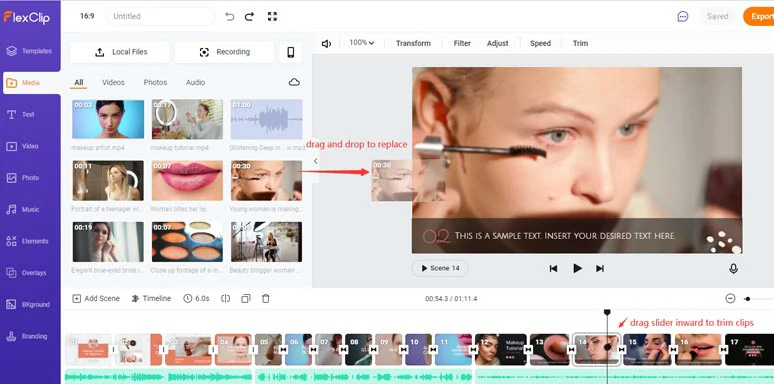Open the mobile phone upload icon
The image size is (774, 384).
(291, 52)
